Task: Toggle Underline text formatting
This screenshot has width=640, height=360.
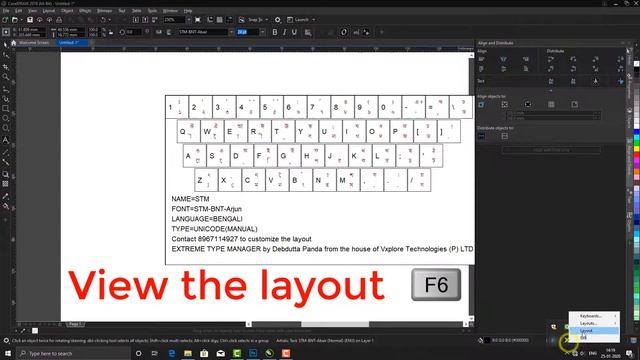Action: (x=294, y=32)
